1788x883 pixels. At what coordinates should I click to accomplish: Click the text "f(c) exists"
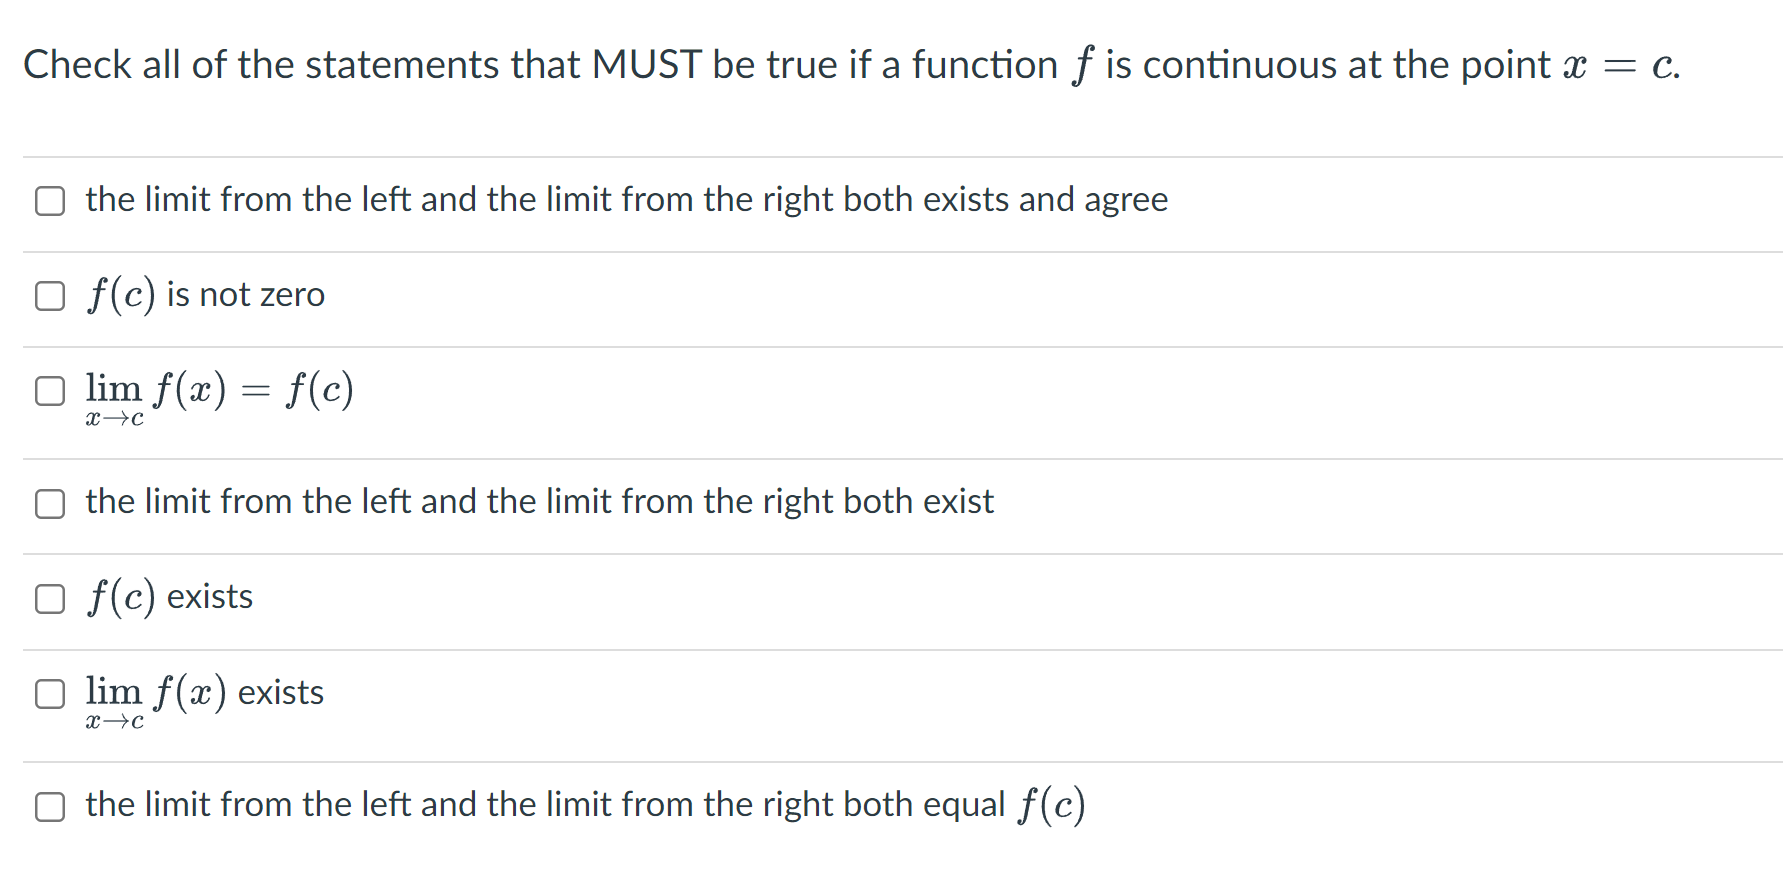pyautogui.click(x=168, y=597)
